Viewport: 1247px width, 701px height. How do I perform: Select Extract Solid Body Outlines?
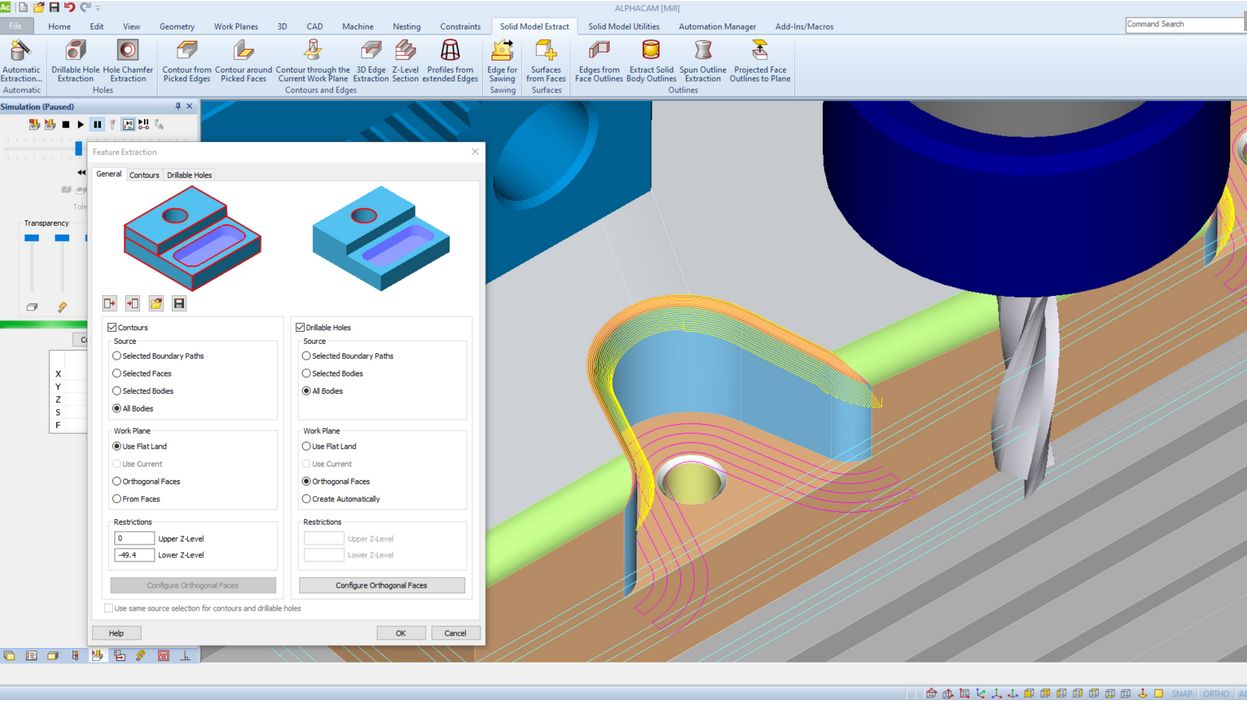click(651, 51)
